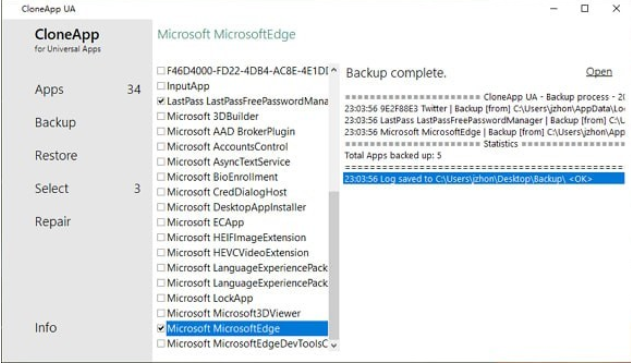Close the CloneApp UA window

[x=616, y=8]
